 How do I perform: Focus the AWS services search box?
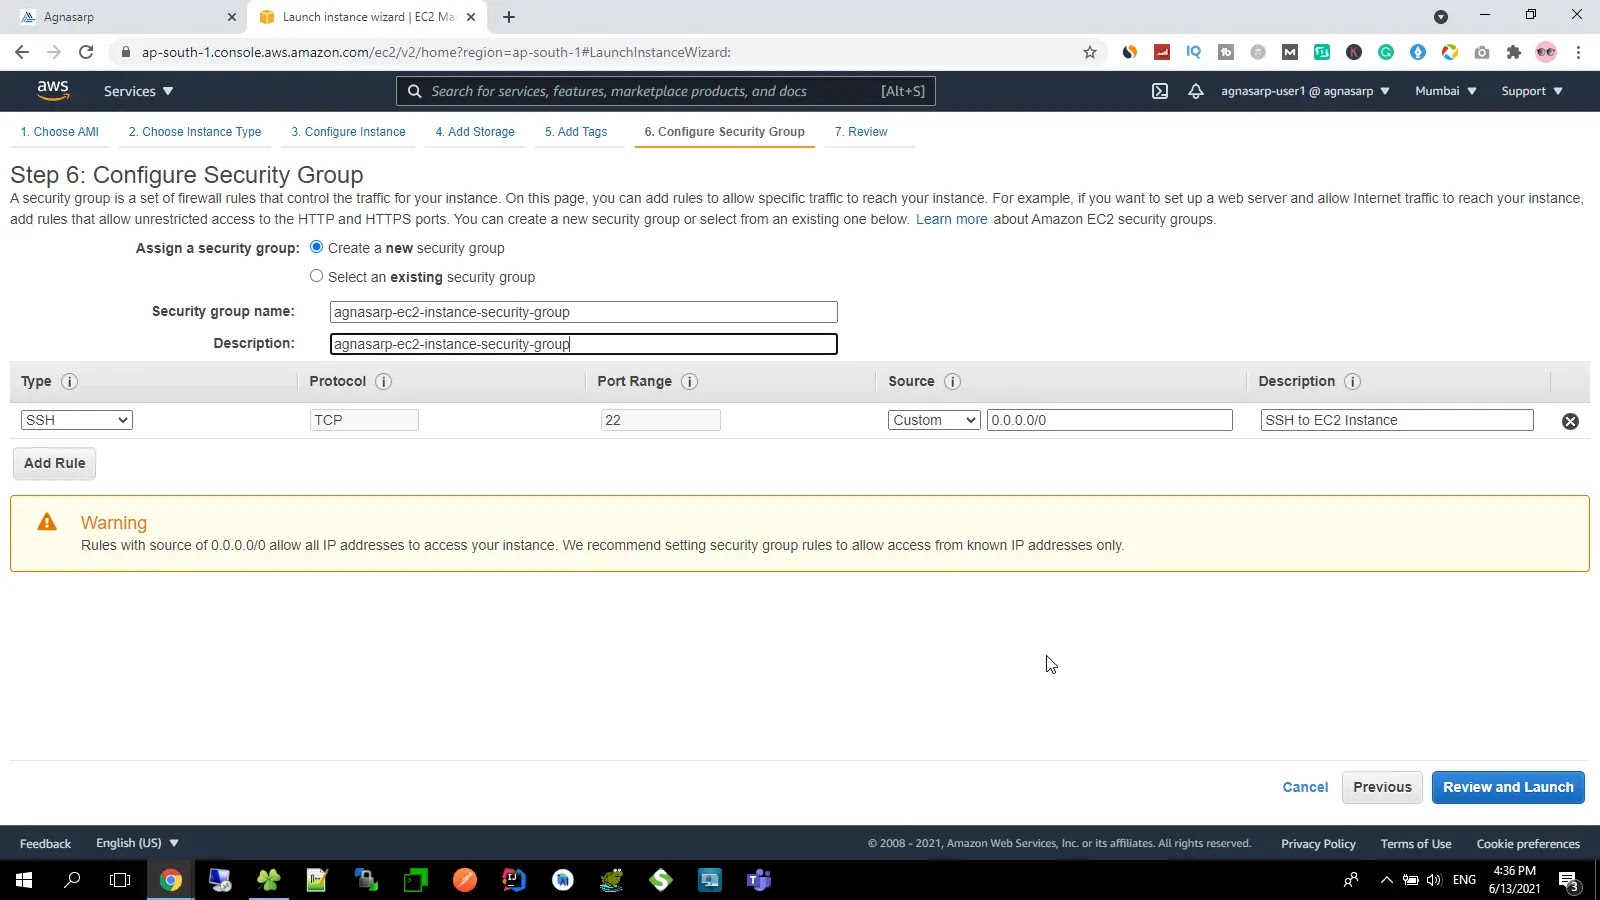pos(666,91)
